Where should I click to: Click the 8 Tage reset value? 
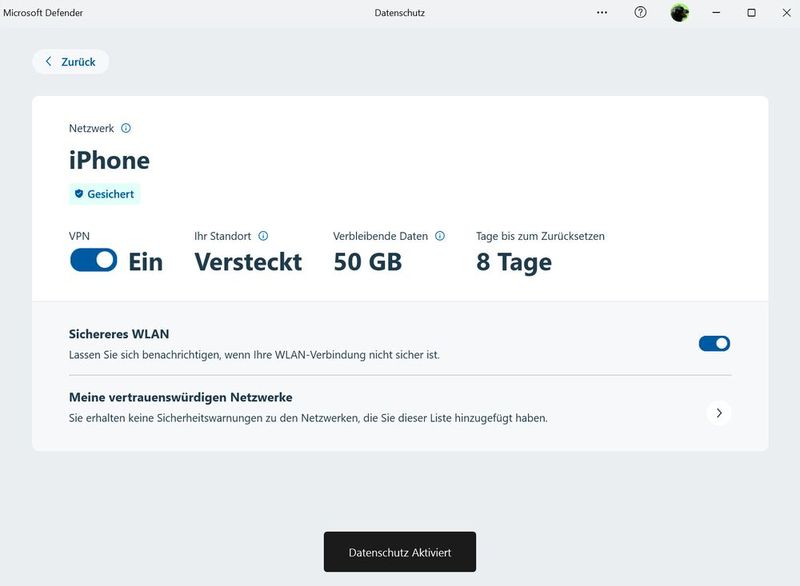click(514, 263)
